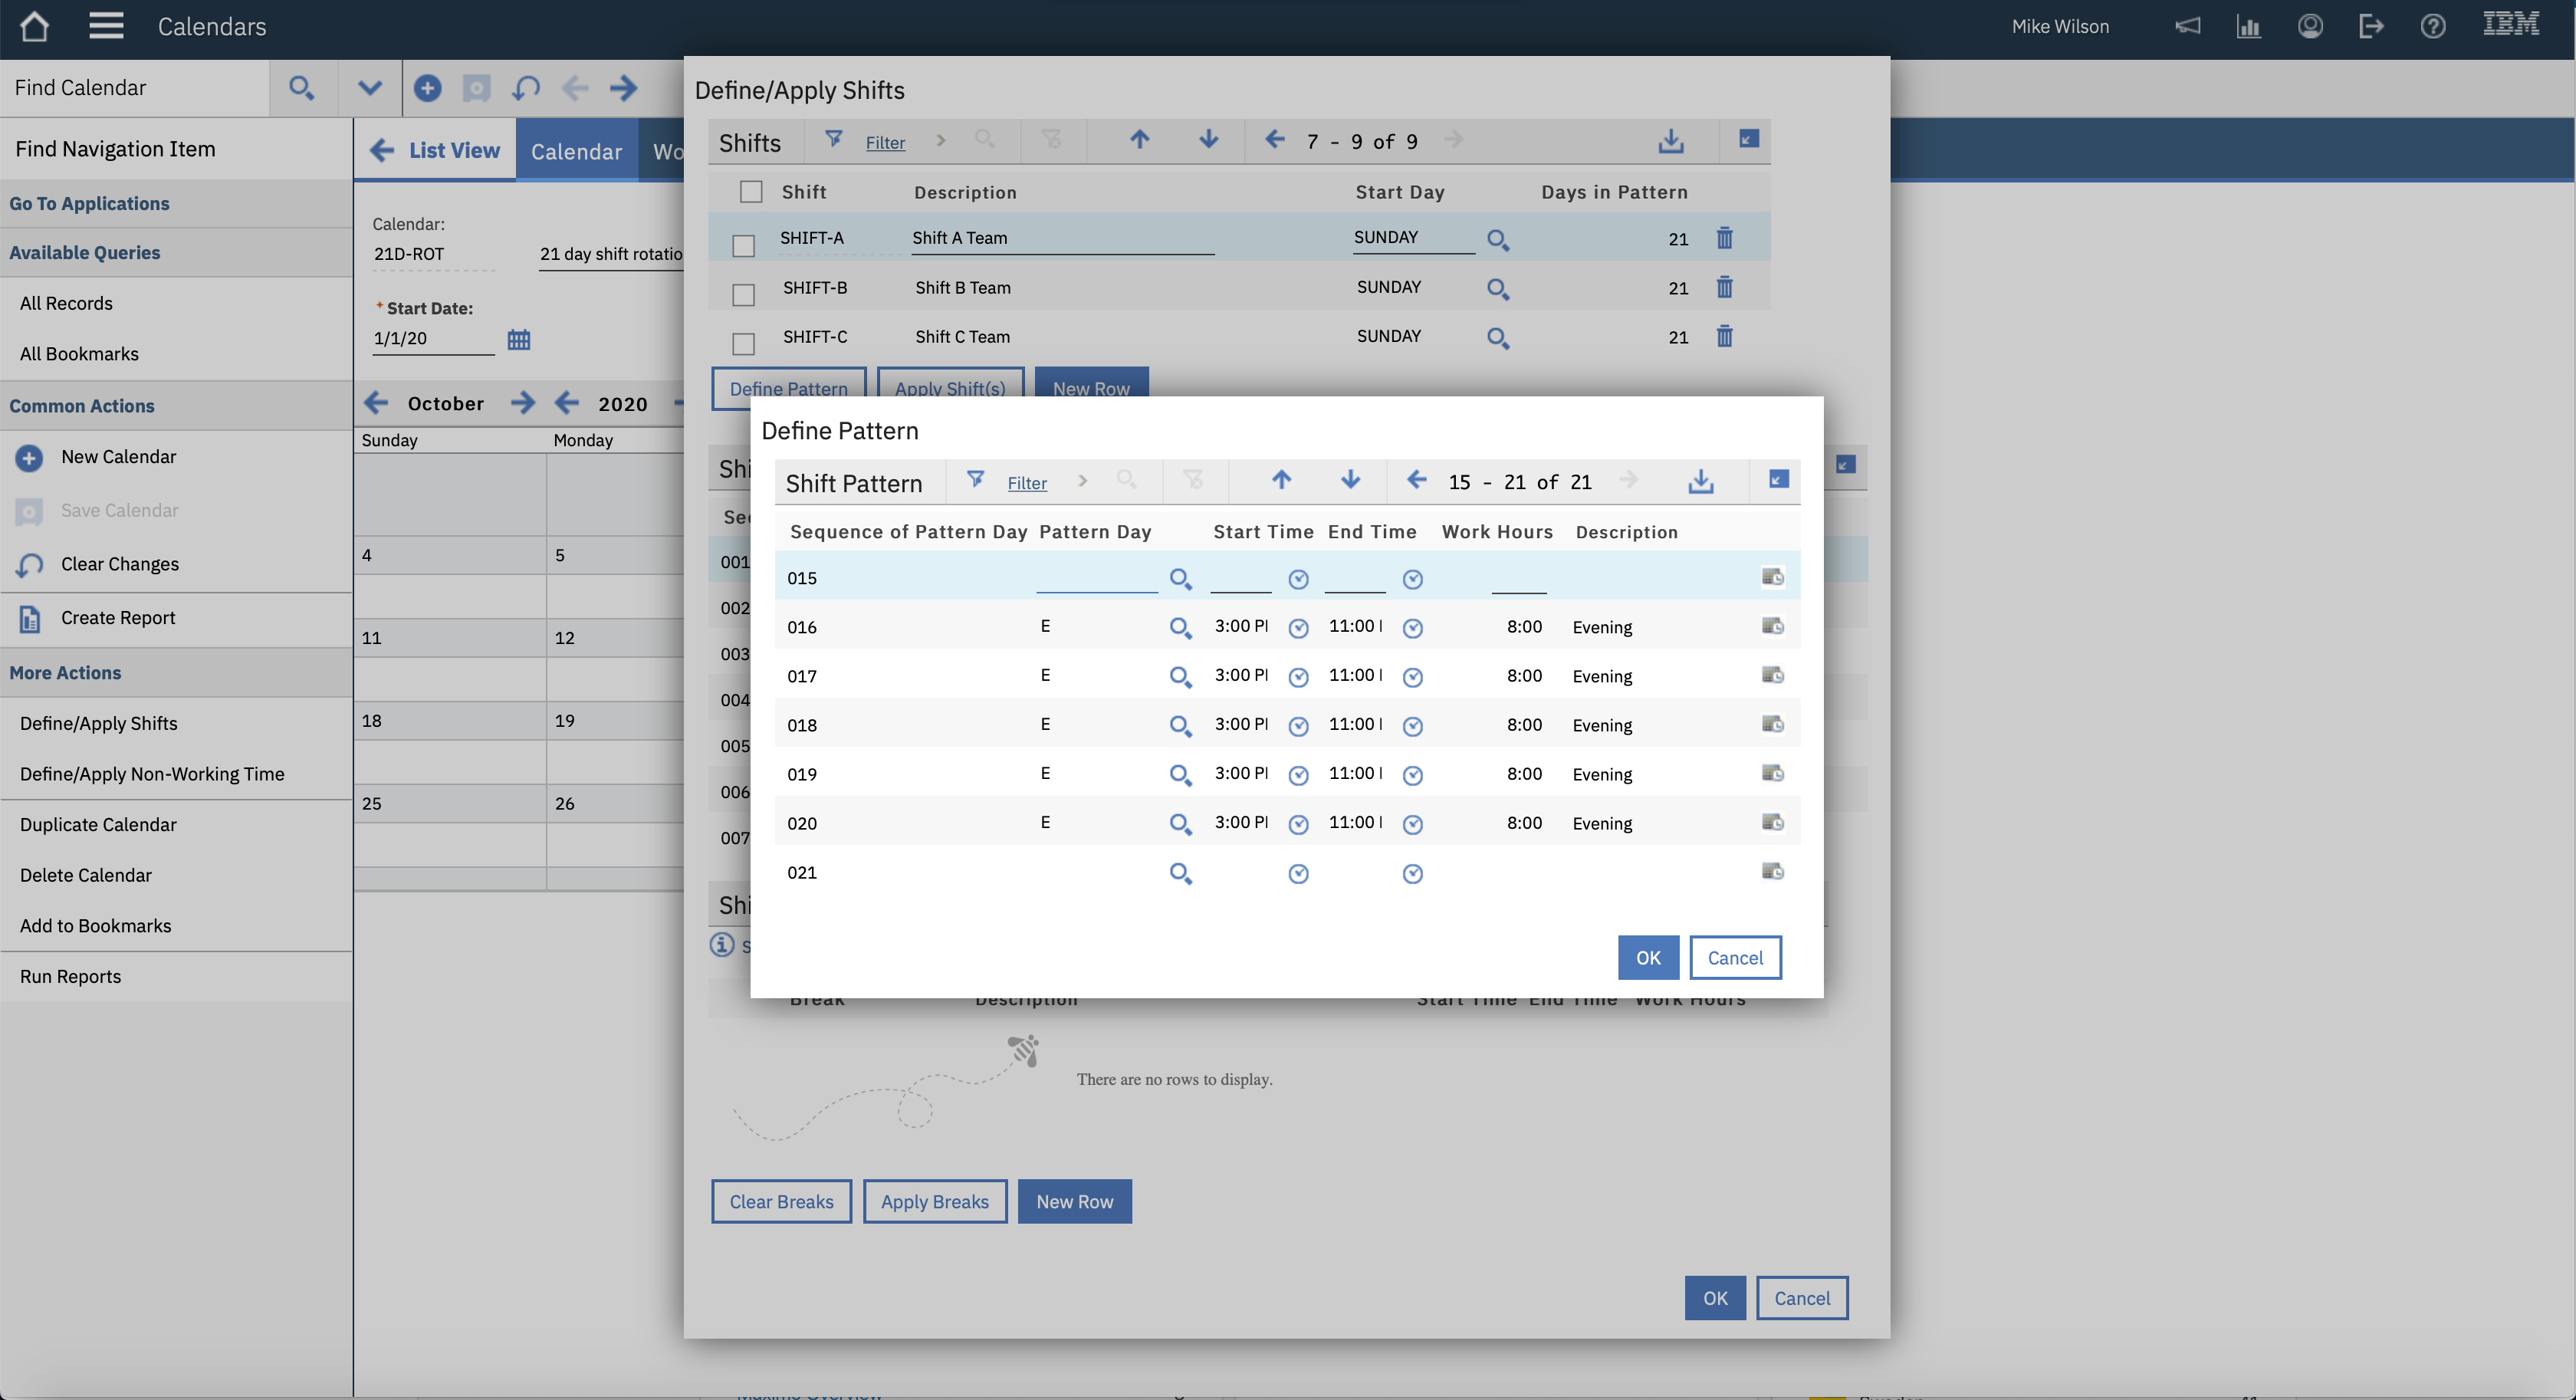Delete the SHIFT-B row with the trash icon

1724,287
